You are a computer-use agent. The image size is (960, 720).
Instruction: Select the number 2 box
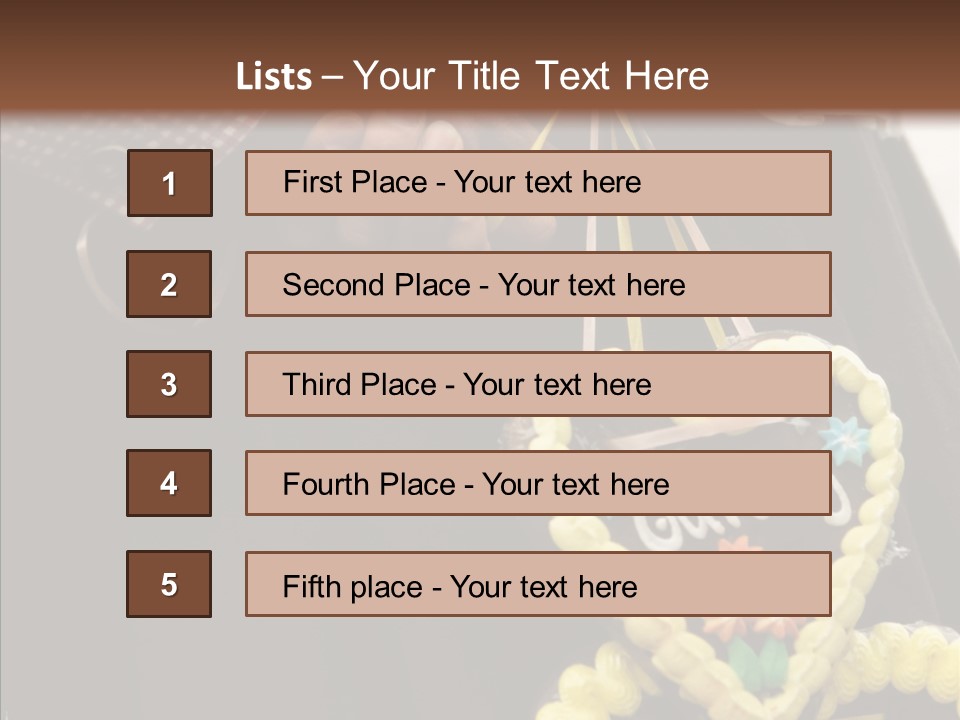(x=169, y=284)
